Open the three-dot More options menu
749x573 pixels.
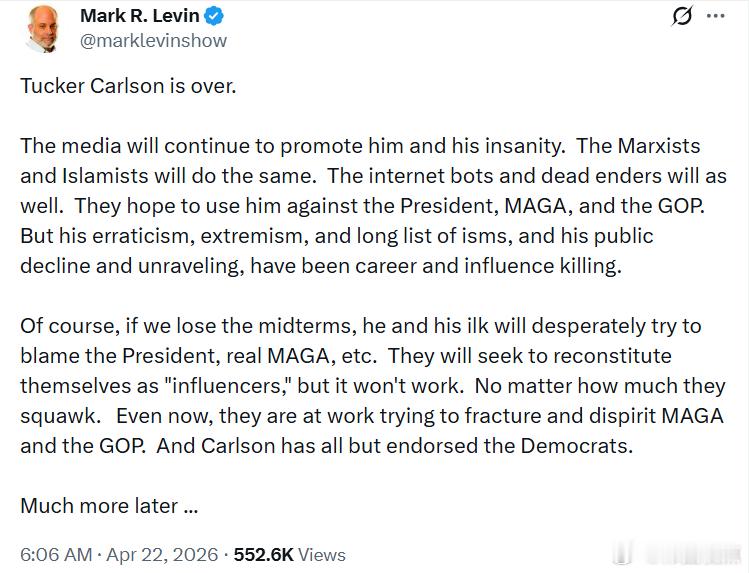716,17
